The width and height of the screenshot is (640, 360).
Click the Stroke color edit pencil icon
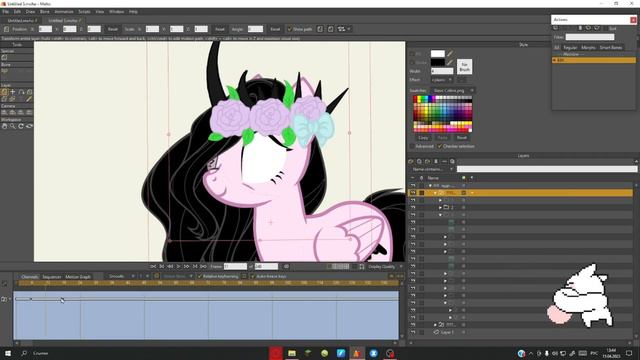[450, 62]
